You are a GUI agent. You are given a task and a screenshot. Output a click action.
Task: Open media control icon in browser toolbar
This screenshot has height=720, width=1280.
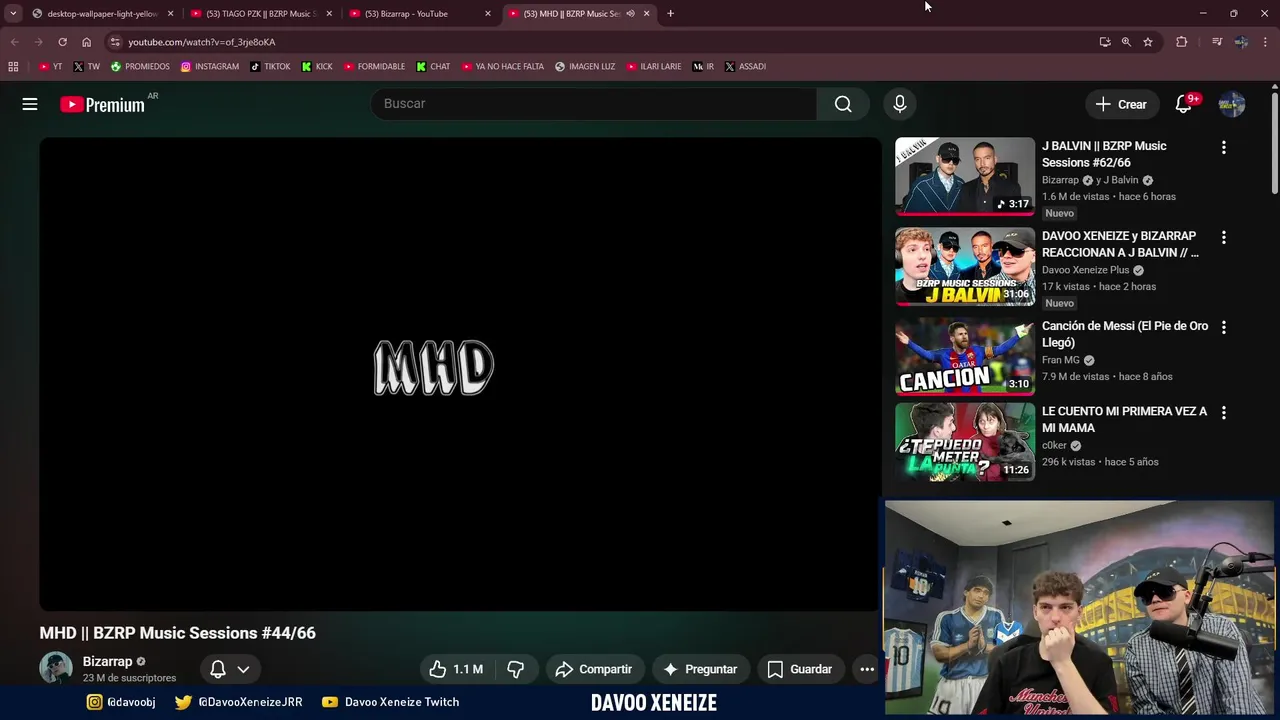coord(1216,42)
